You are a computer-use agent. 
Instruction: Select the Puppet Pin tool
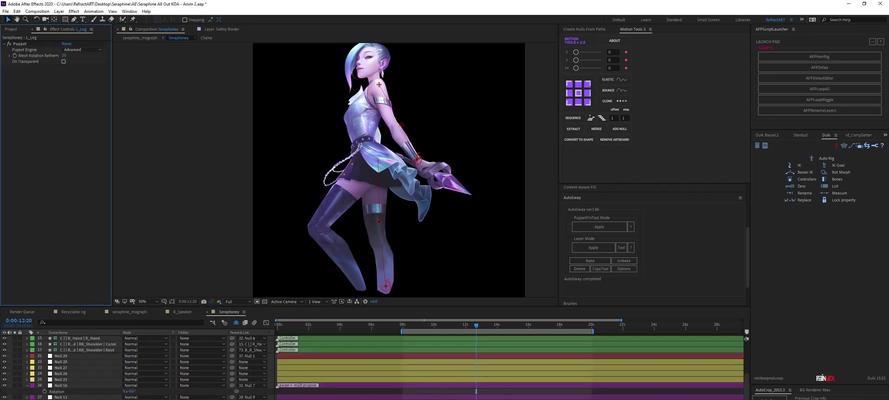coord(132,19)
